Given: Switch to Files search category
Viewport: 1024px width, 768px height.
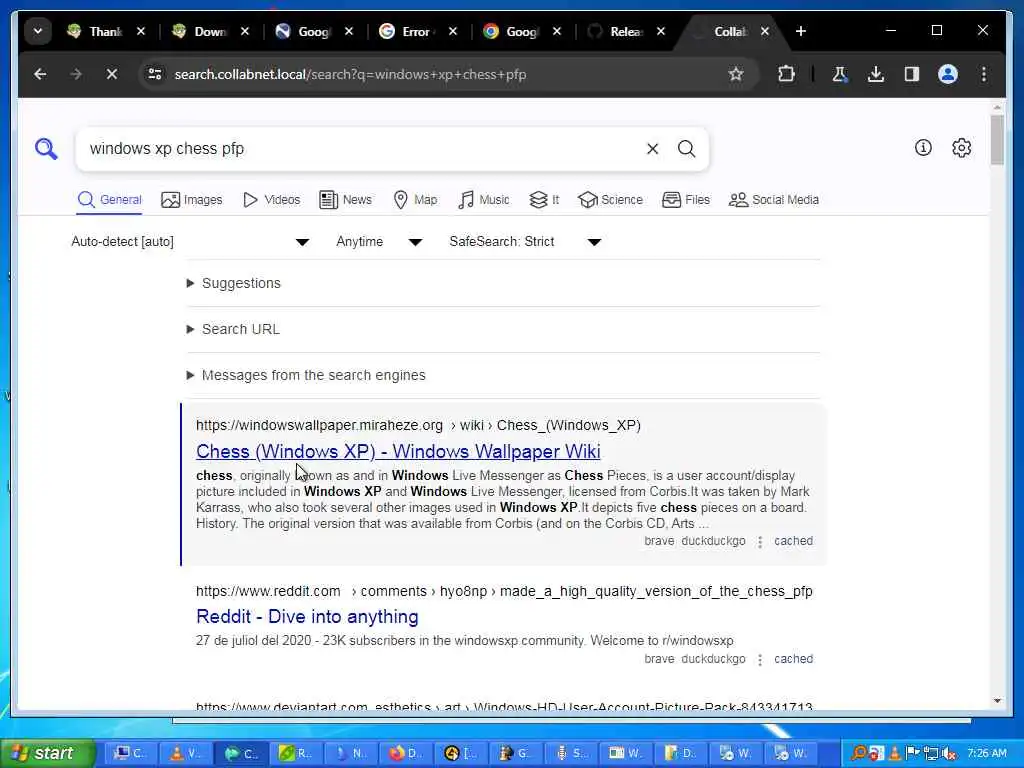Looking at the screenshot, I should 686,200.
